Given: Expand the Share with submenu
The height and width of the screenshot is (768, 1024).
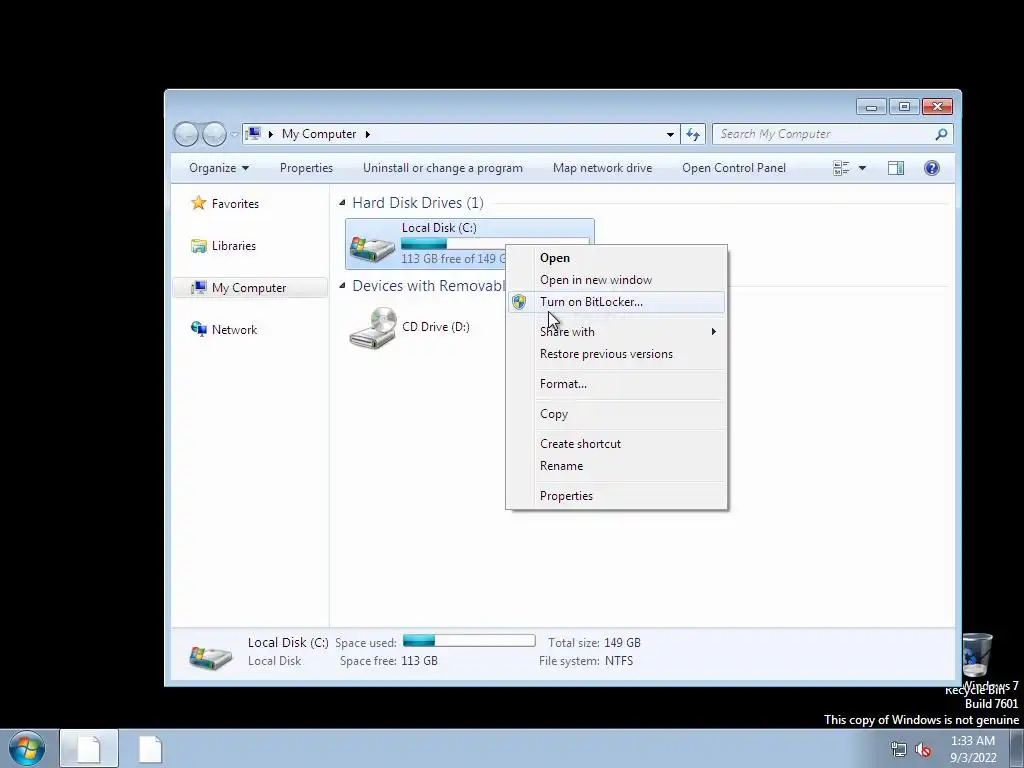Looking at the screenshot, I should pos(616,332).
